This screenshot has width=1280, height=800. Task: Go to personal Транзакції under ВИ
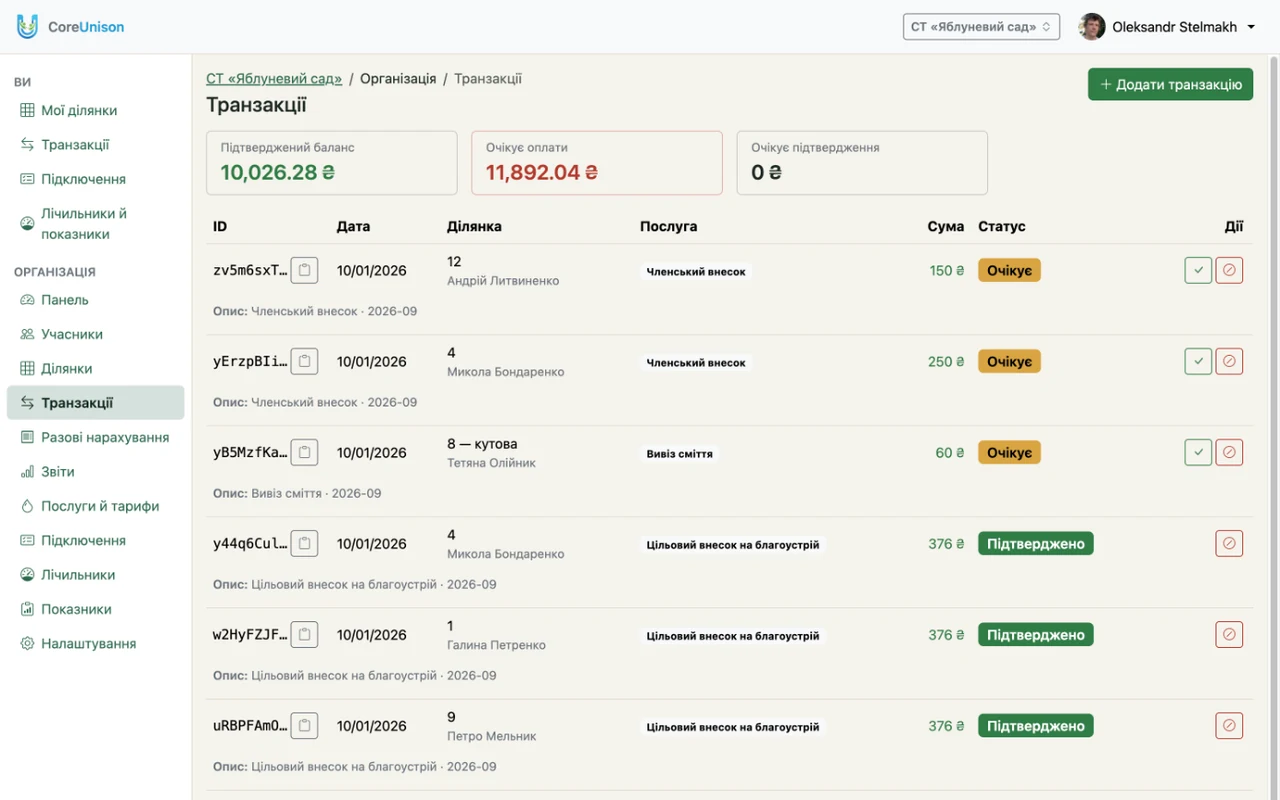point(96,145)
